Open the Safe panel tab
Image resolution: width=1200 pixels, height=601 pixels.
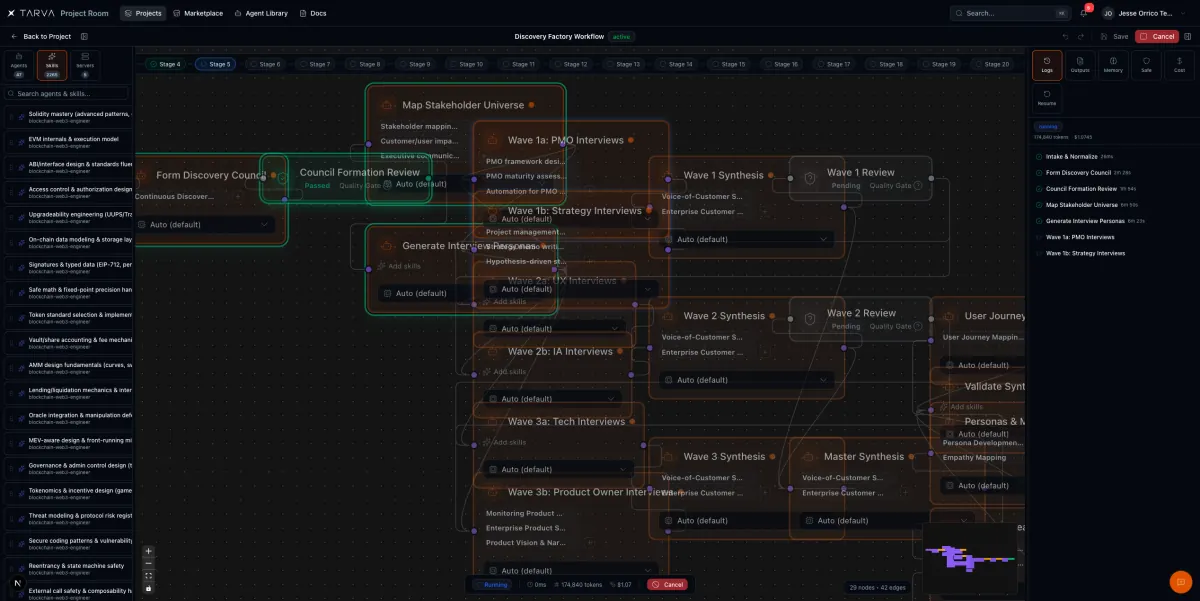[x=1146, y=66]
